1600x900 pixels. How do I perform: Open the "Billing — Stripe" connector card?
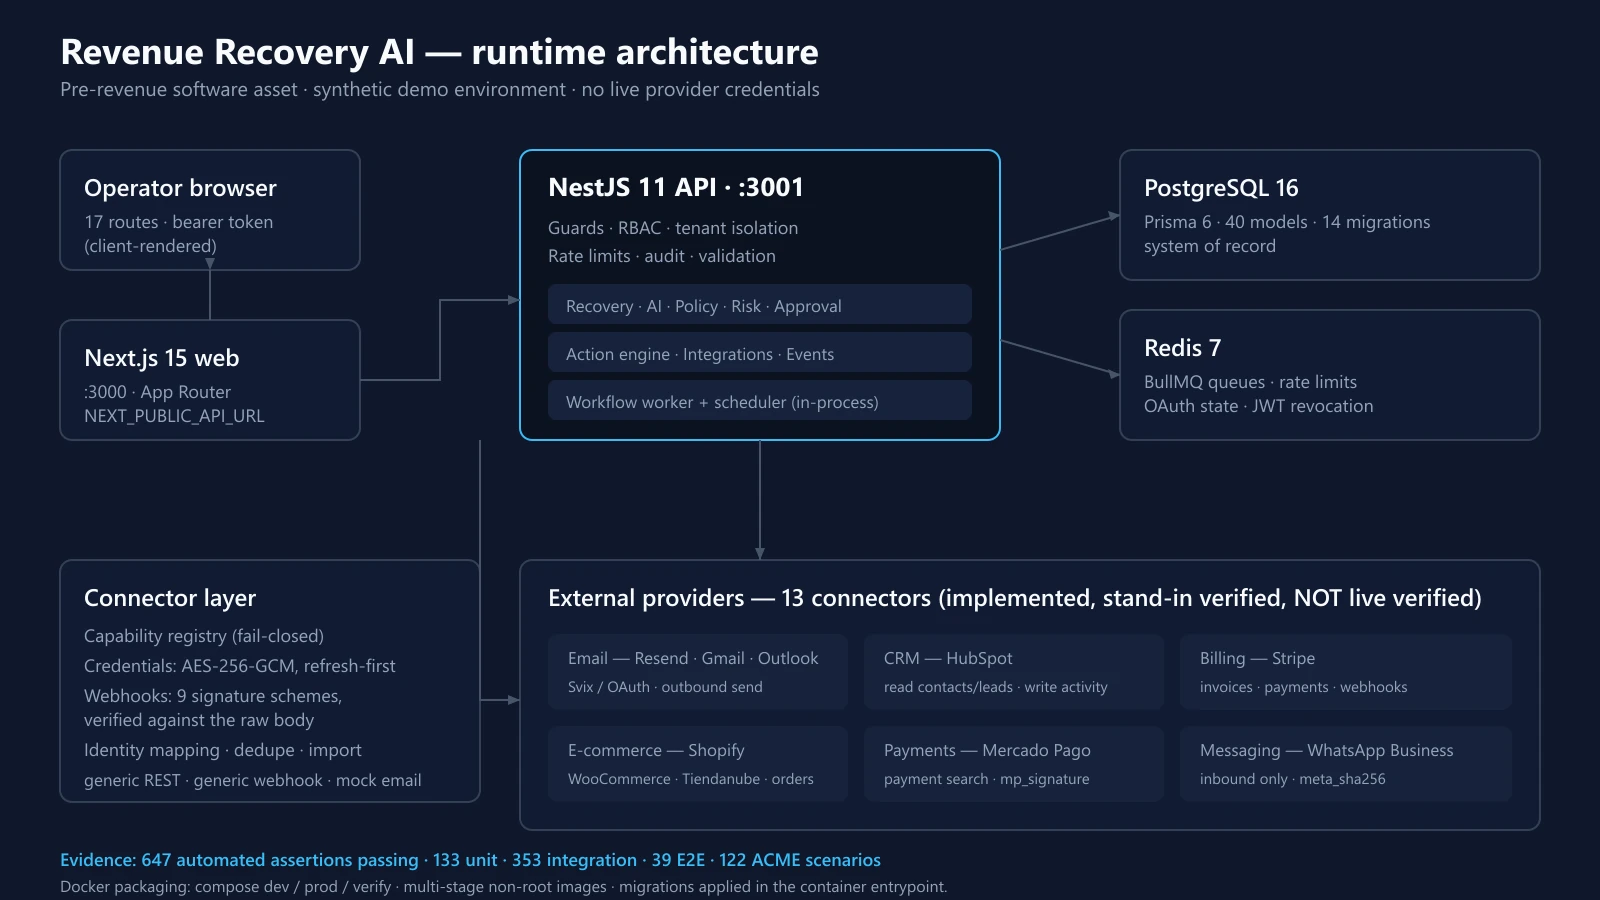pyautogui.click(x=1346, y=672)
